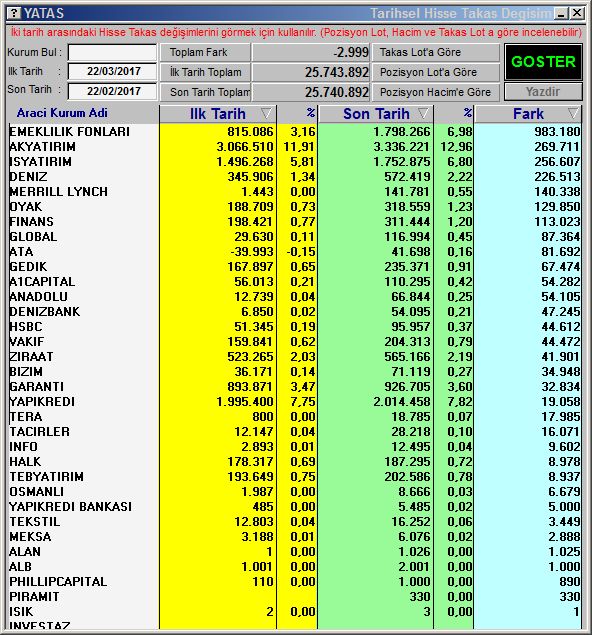
Task: Select the FINANS row name
Action: 32,222
